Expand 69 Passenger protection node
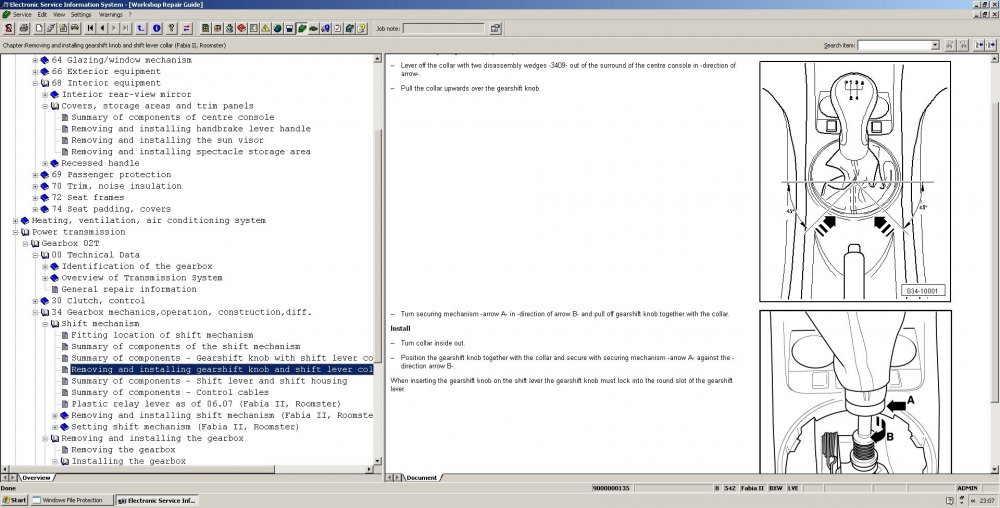Image resolution: width=1000 pixels, height=508 pixels. (x=36, y=175)
